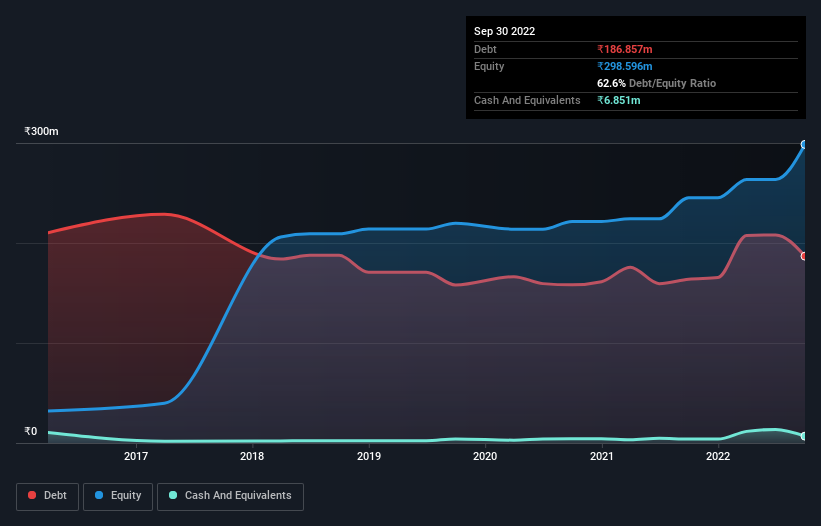Click the ₹0 y-axis label
The height and width of the screenshot is (526, 821).
(31, 431)
